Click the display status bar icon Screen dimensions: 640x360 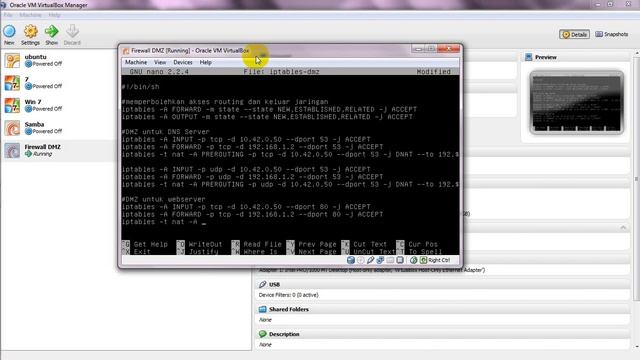(400, 260)
